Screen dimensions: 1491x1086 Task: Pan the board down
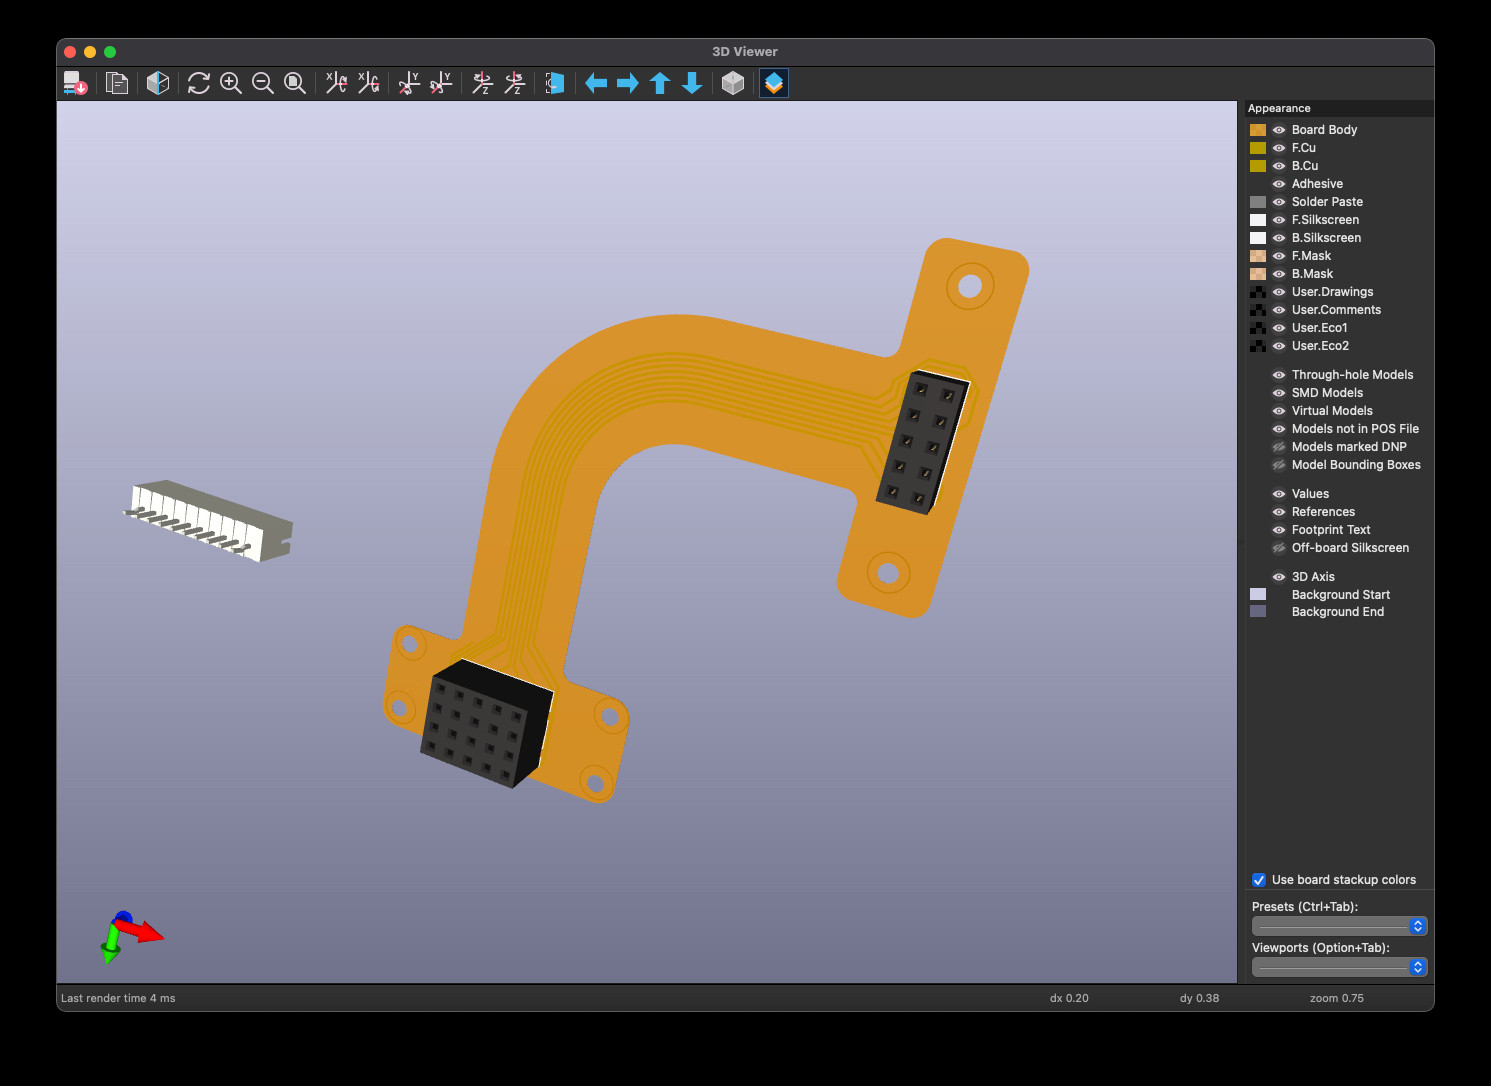click(x=692, y=83)
